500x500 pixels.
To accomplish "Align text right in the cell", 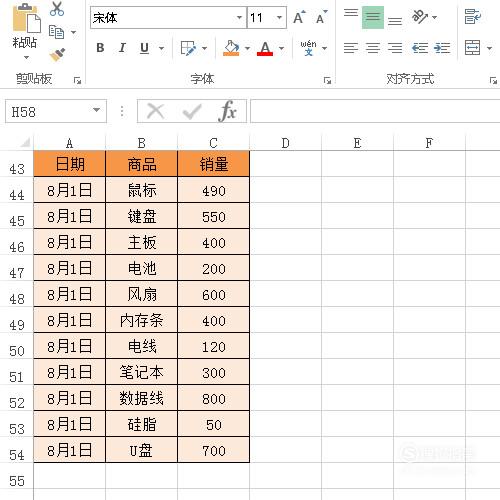I will tap(395, 48).
